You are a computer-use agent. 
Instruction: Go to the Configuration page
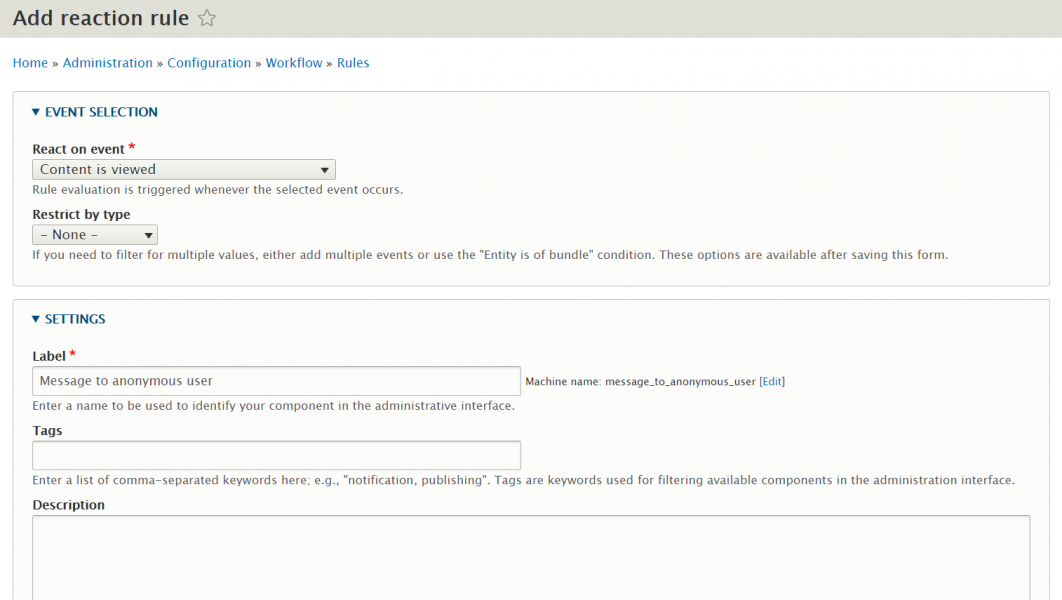pyautogui.click(x=209, y=62)
